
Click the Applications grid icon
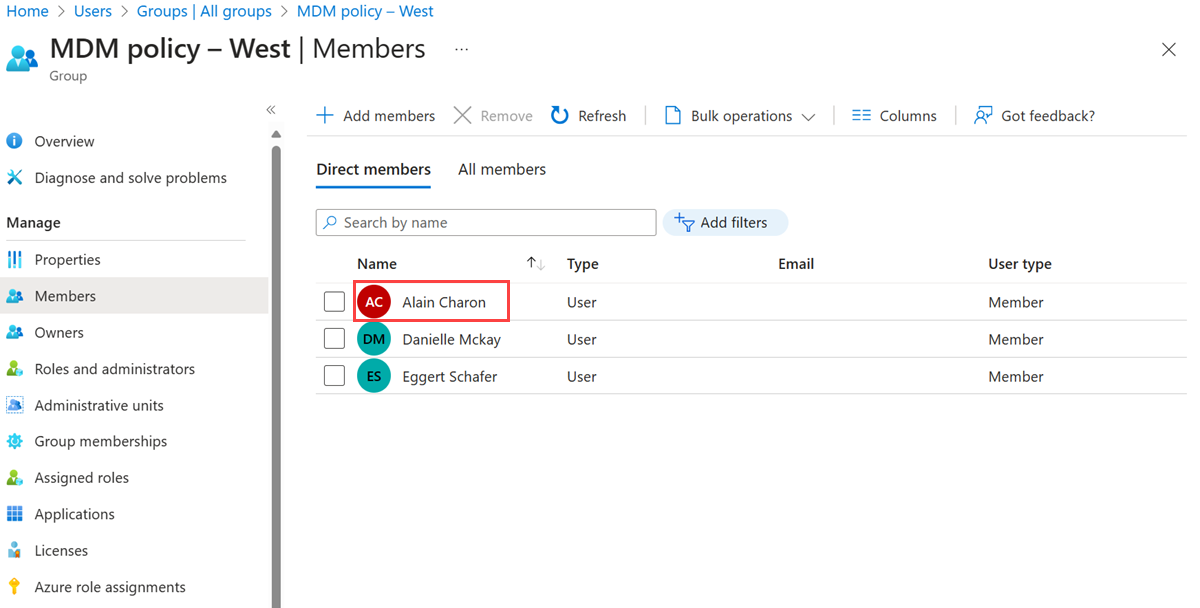pyautogui.click(x=15, y=514)
